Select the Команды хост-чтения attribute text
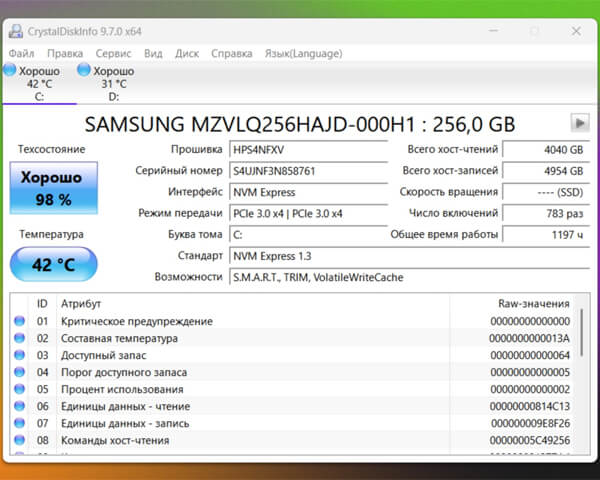 115,440
